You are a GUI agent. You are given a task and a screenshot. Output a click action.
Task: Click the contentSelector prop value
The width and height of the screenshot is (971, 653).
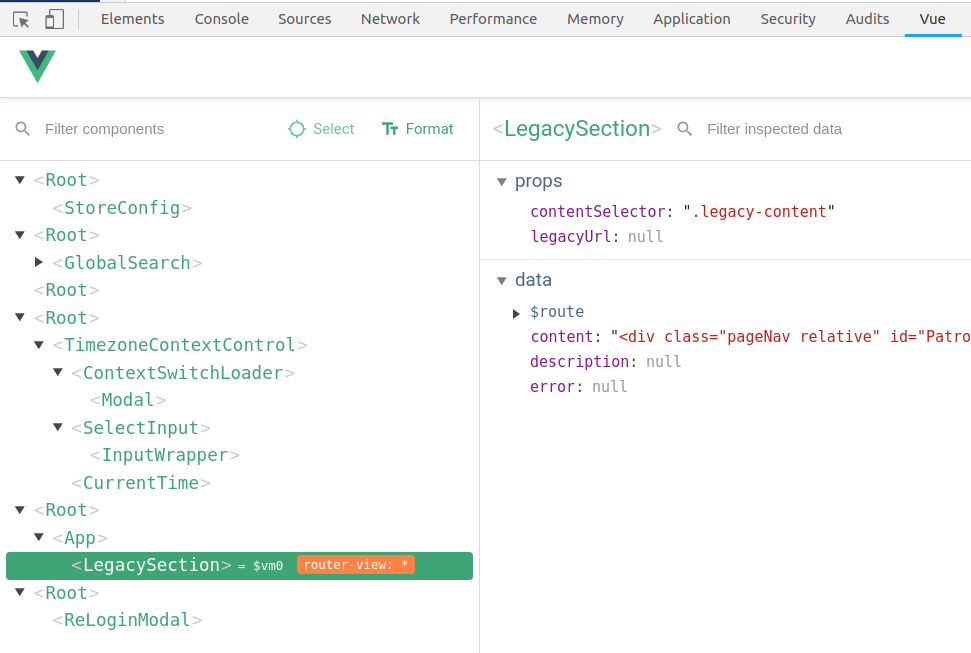(x=759, y=212)
